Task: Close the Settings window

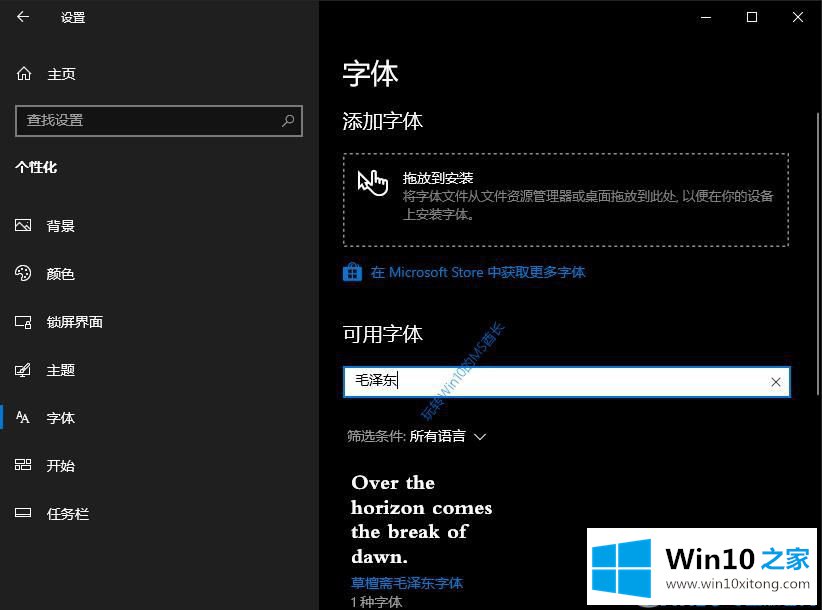Action: coord(798,17)
